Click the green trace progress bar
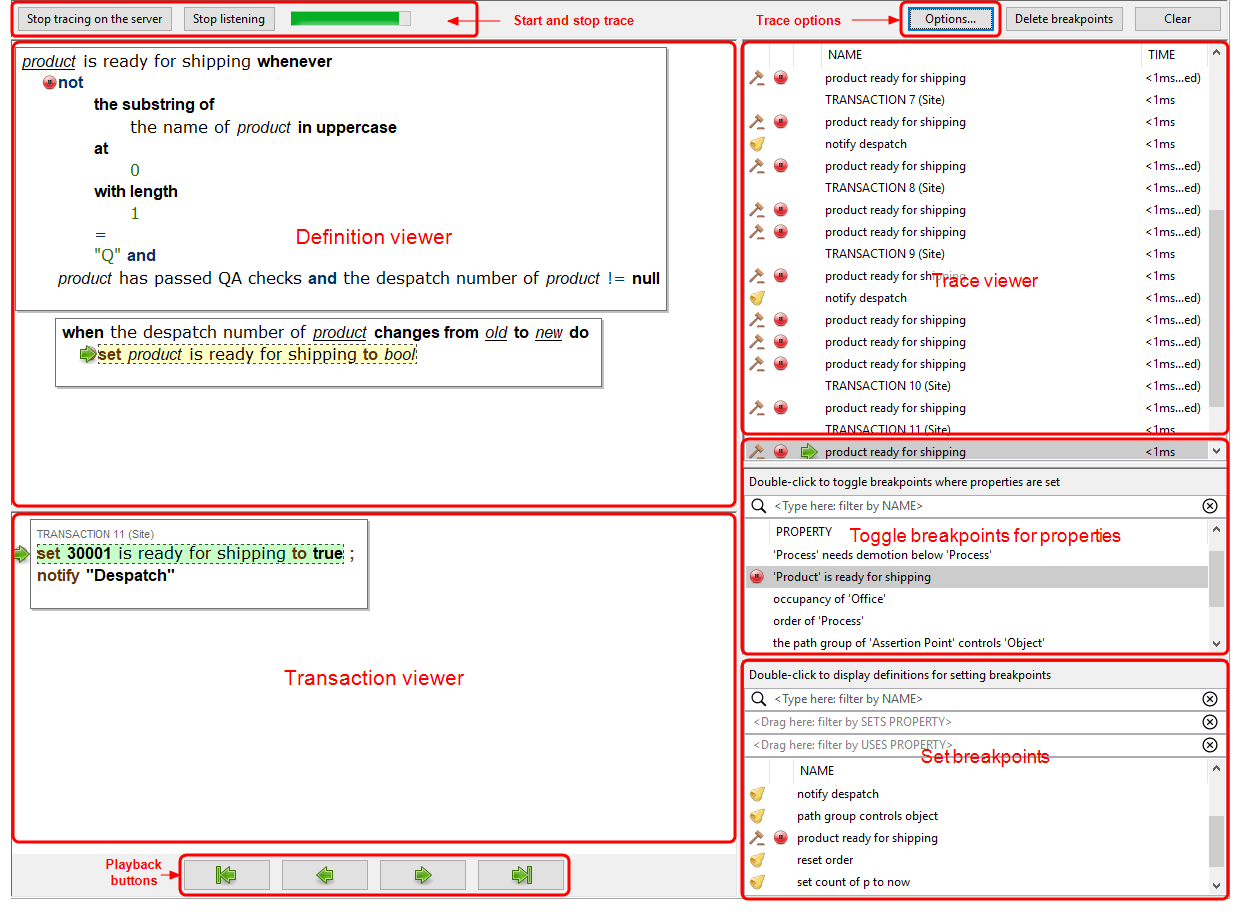1241x912 pixels. pos(350,19)
